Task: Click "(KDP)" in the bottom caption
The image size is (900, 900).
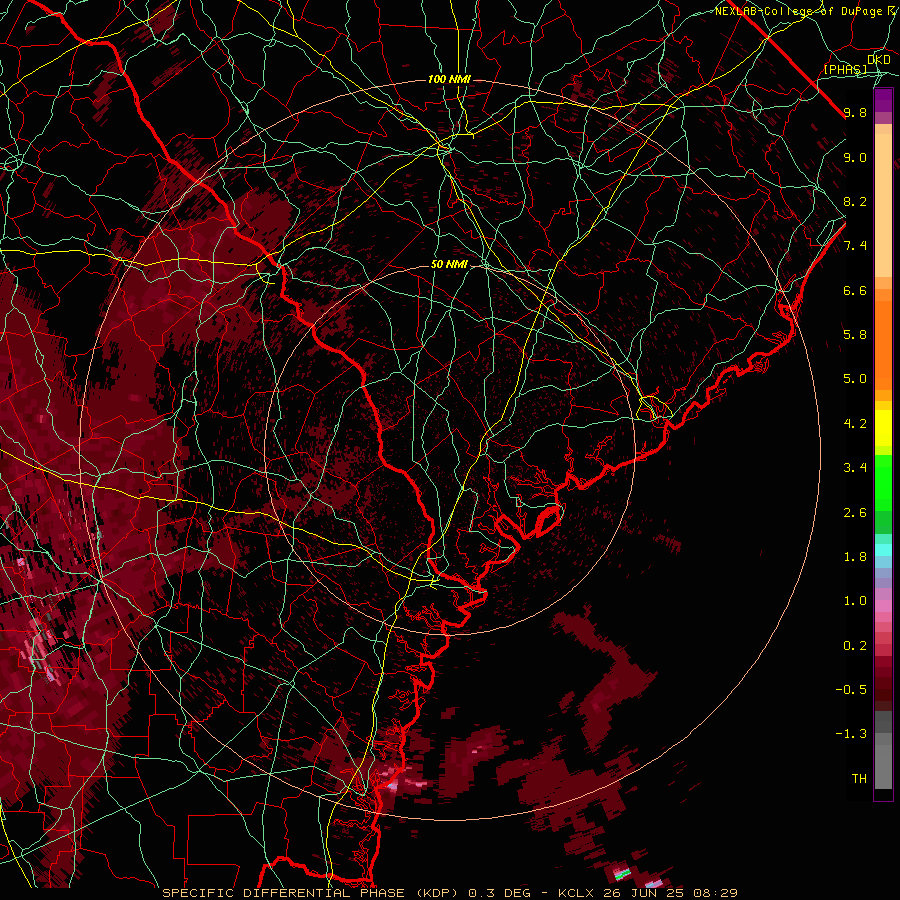Action: coord(438,893)
